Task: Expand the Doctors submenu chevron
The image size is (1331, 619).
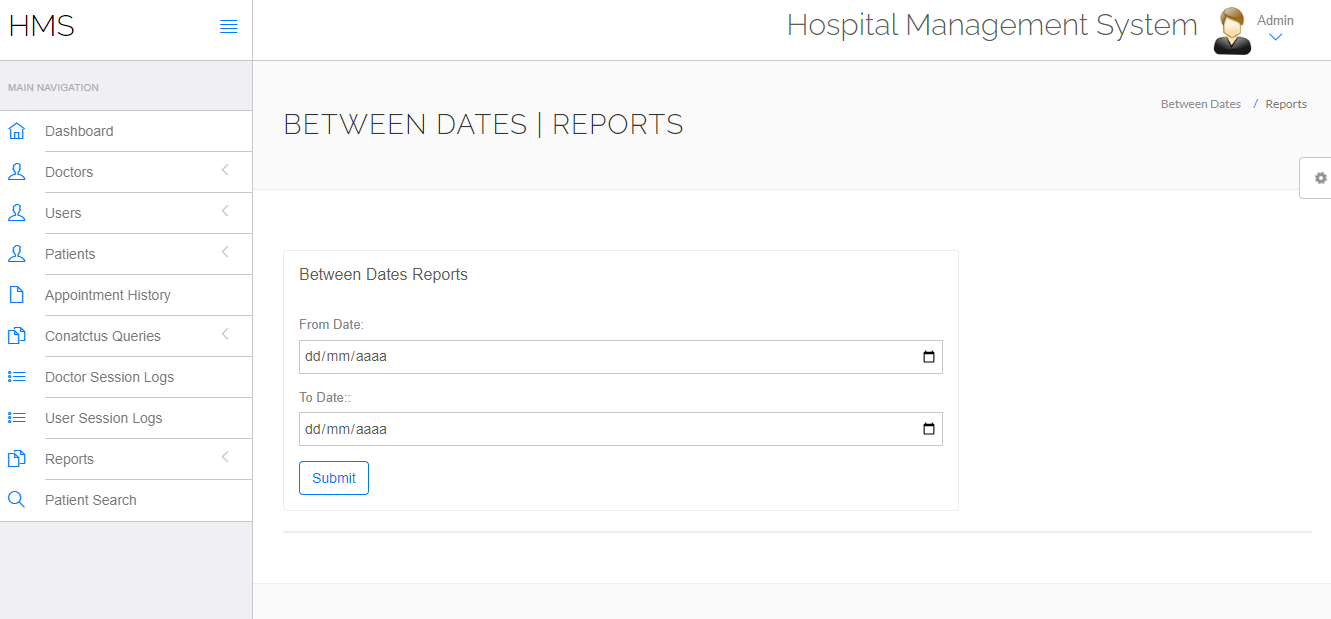Action: click(225, 170)
